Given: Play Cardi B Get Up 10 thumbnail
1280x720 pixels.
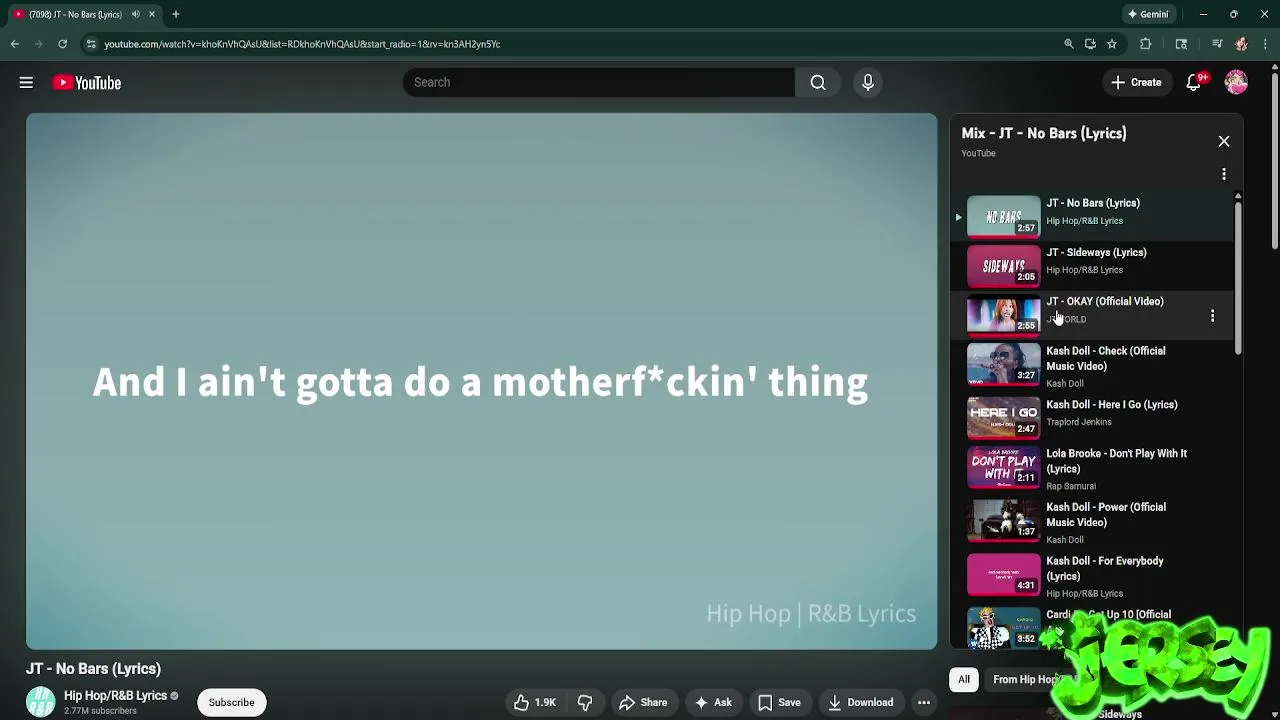Looking at the screenshot, I should (x=1003, y=628).
